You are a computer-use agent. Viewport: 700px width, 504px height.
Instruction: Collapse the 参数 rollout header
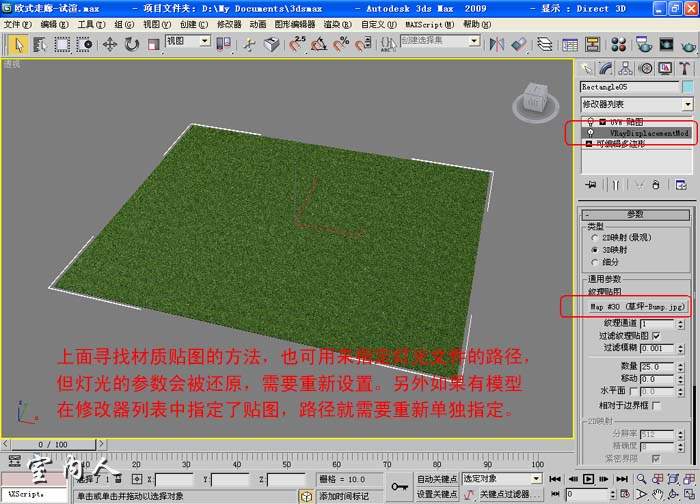point(635,214)
